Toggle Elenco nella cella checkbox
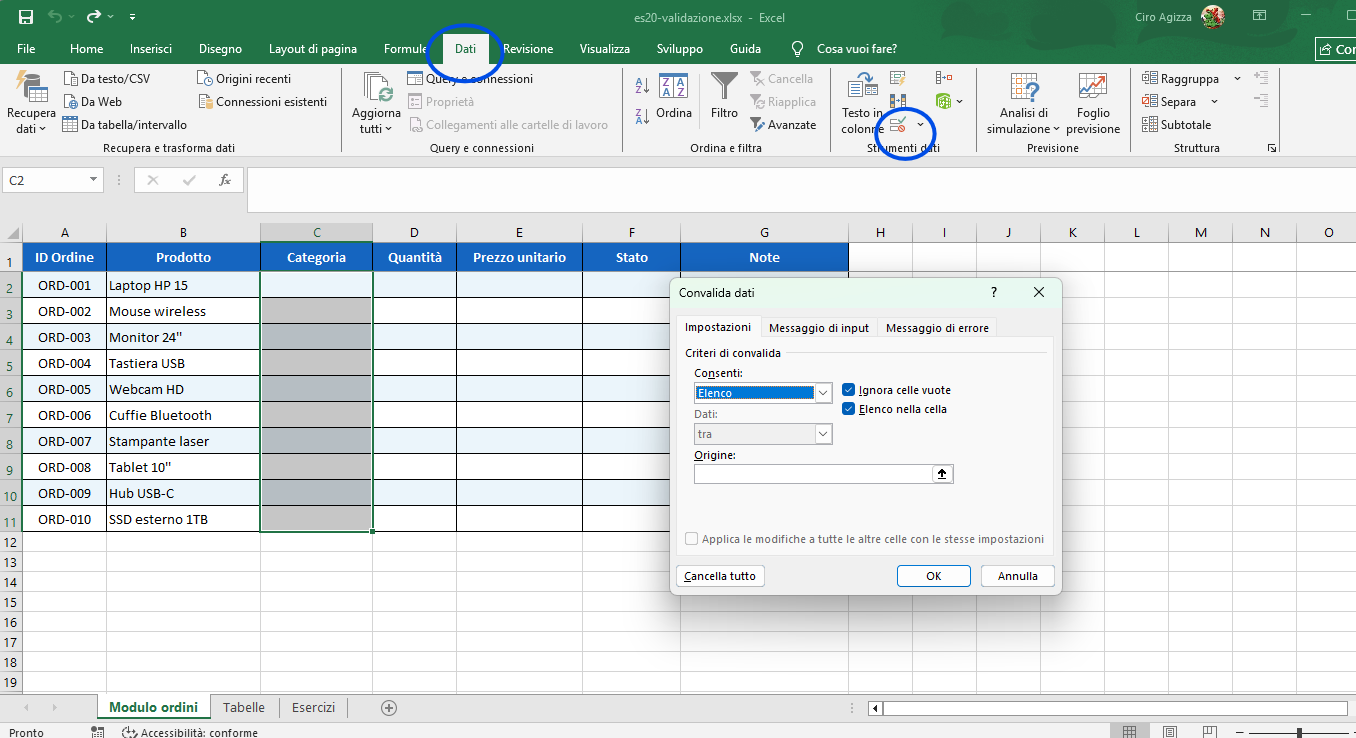This screenshot has width=1356, height=738. 849,409
